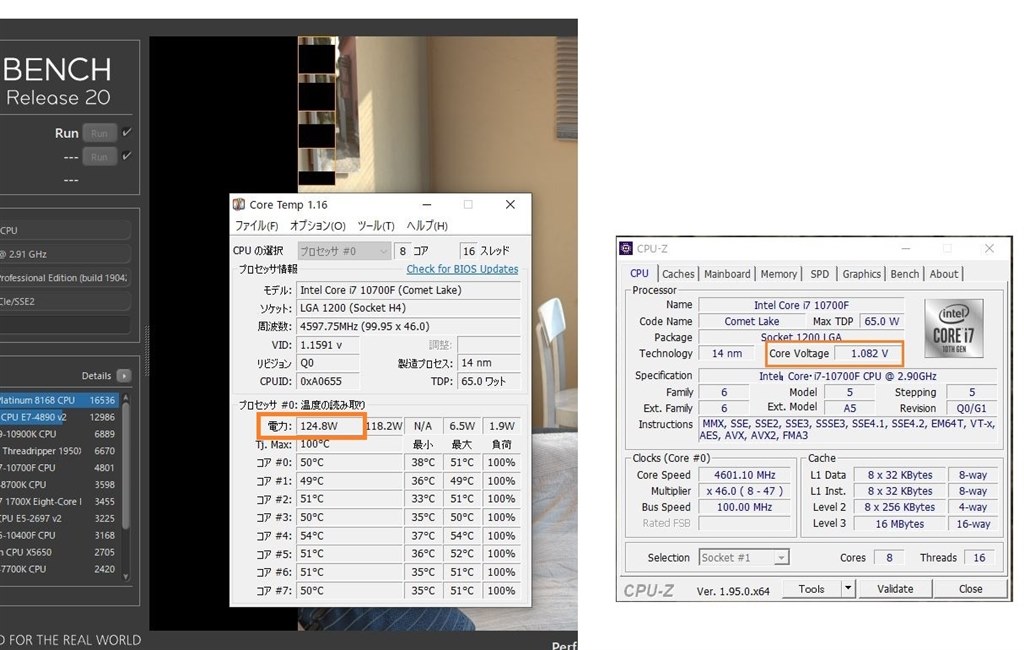
Task: Open the ツール(T) menu in Core Temp
Action: tap(376, 225)
